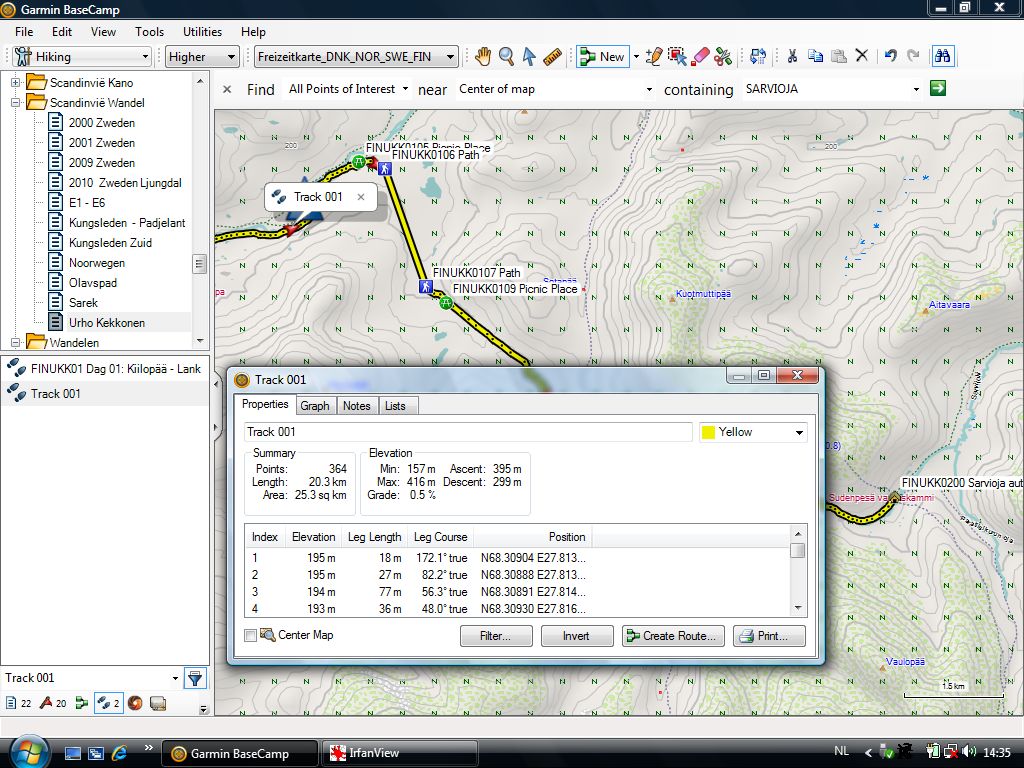Open the Yellow track color dropdown

pos(753,432)
